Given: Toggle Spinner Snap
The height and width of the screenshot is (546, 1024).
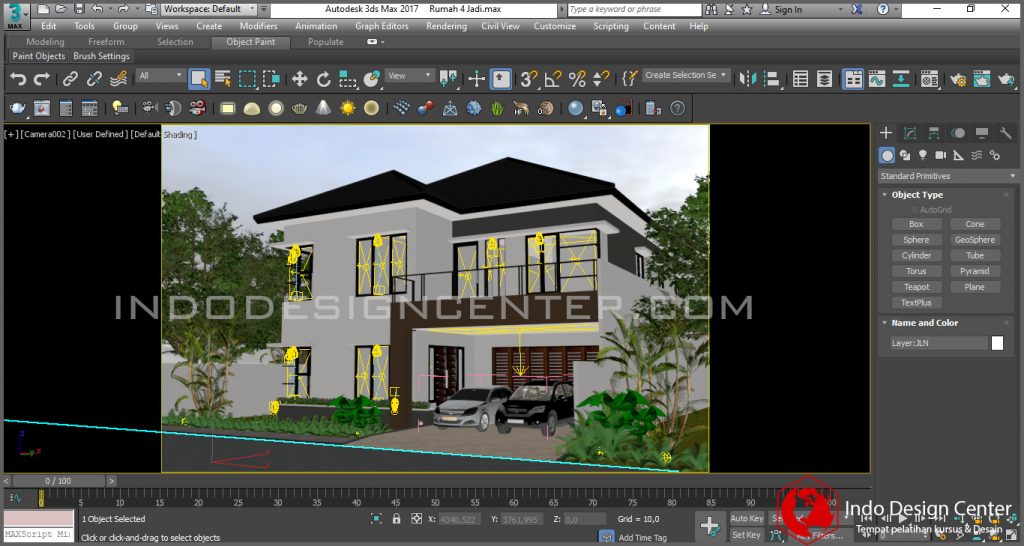Looking at the screenshot, I should click(601, 79).
